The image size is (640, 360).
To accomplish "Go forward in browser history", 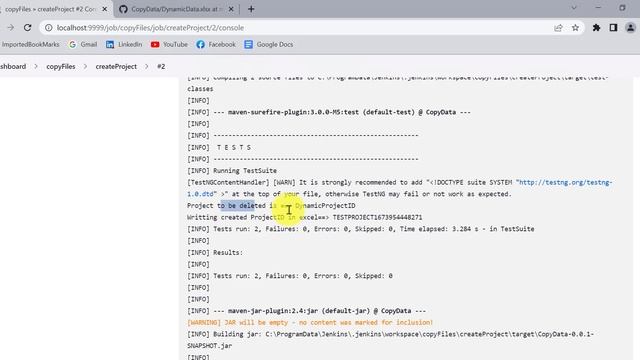I will pos(11,28).
